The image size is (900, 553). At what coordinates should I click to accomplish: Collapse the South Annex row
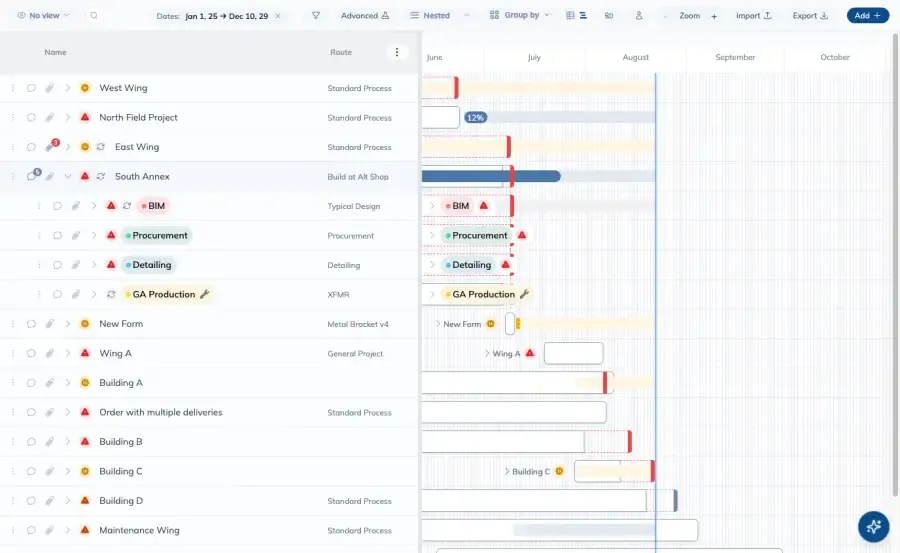[x=68, y=176]
